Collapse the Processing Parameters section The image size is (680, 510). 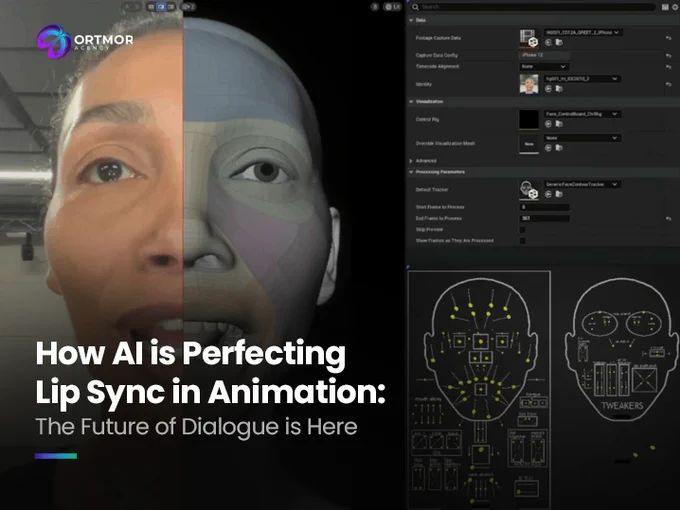click(x=411, y=172)
